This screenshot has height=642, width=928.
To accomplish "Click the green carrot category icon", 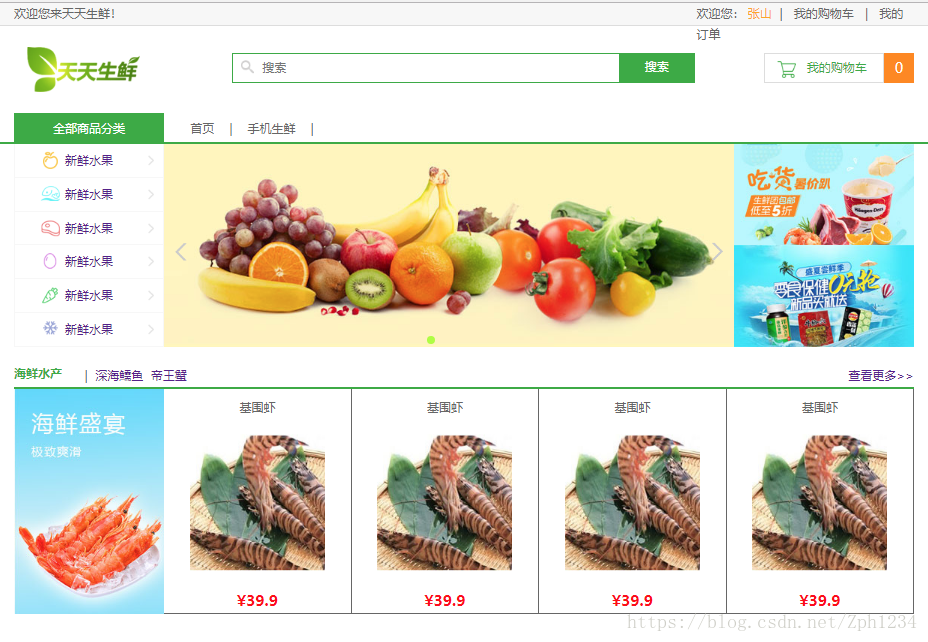I will (x=50, y=295).
